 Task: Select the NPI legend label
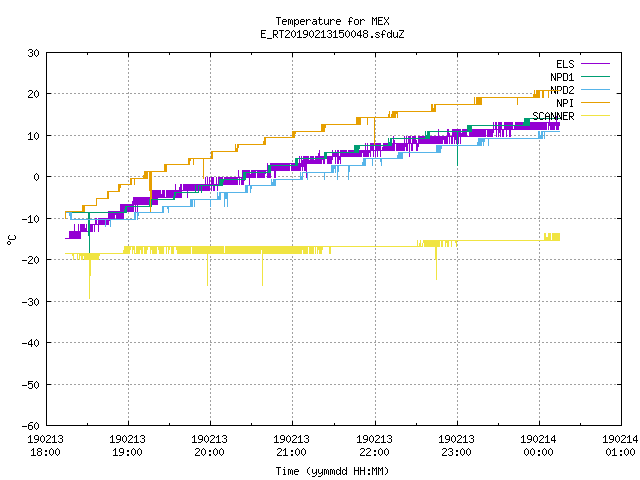click(x=565, y=103)
